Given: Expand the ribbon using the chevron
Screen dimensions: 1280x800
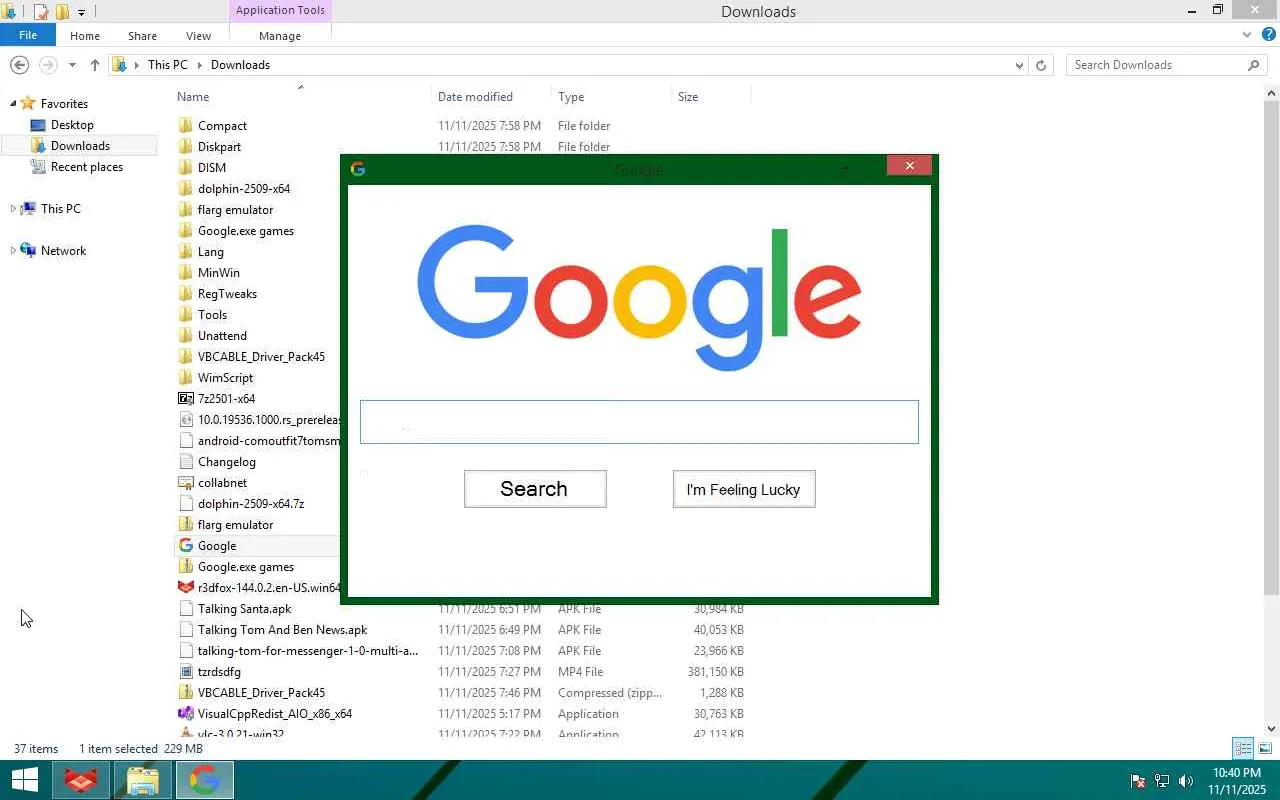Looking at the screenshot, I should tap(1247, 35).
